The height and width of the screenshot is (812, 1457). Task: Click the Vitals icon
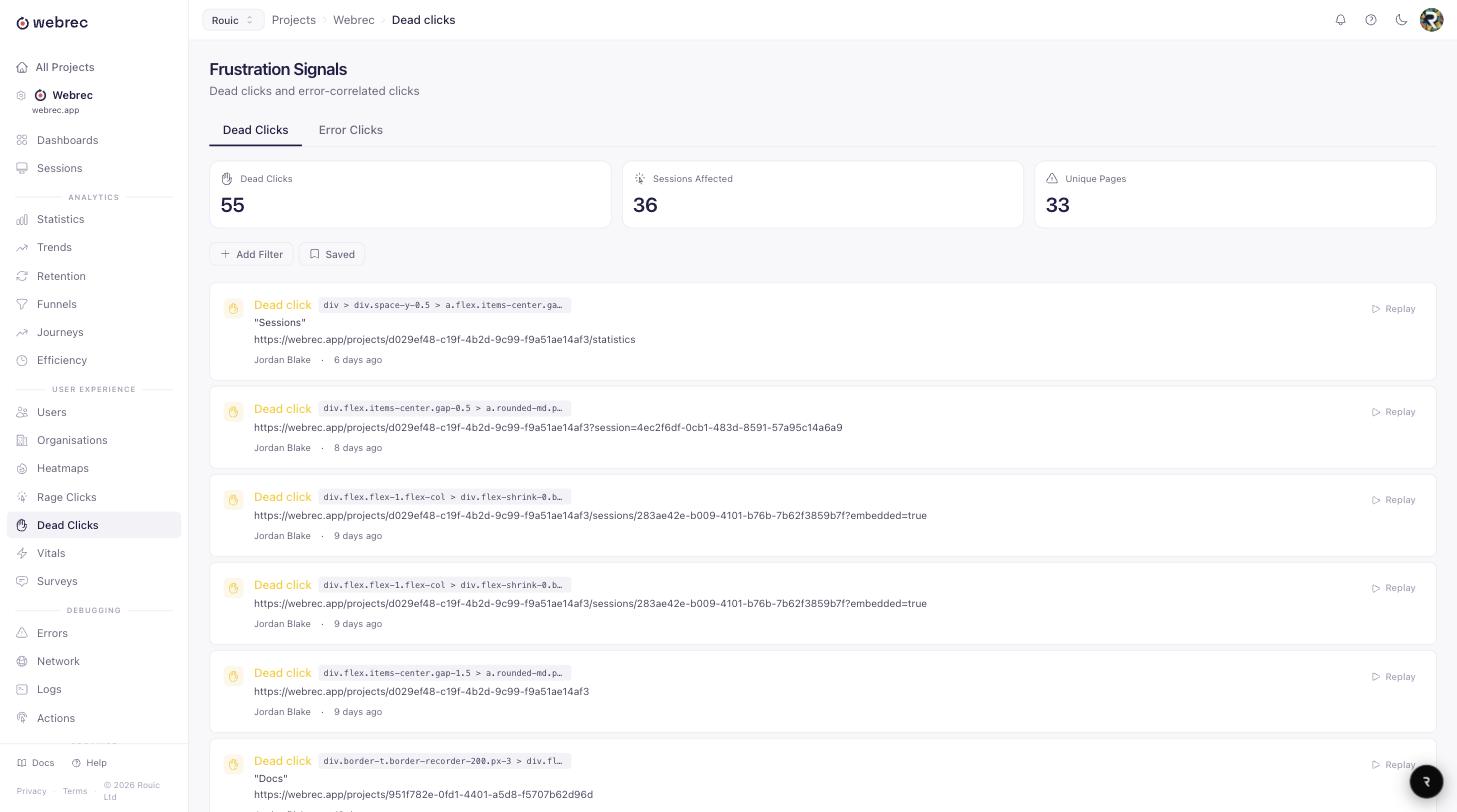[22, 553]
